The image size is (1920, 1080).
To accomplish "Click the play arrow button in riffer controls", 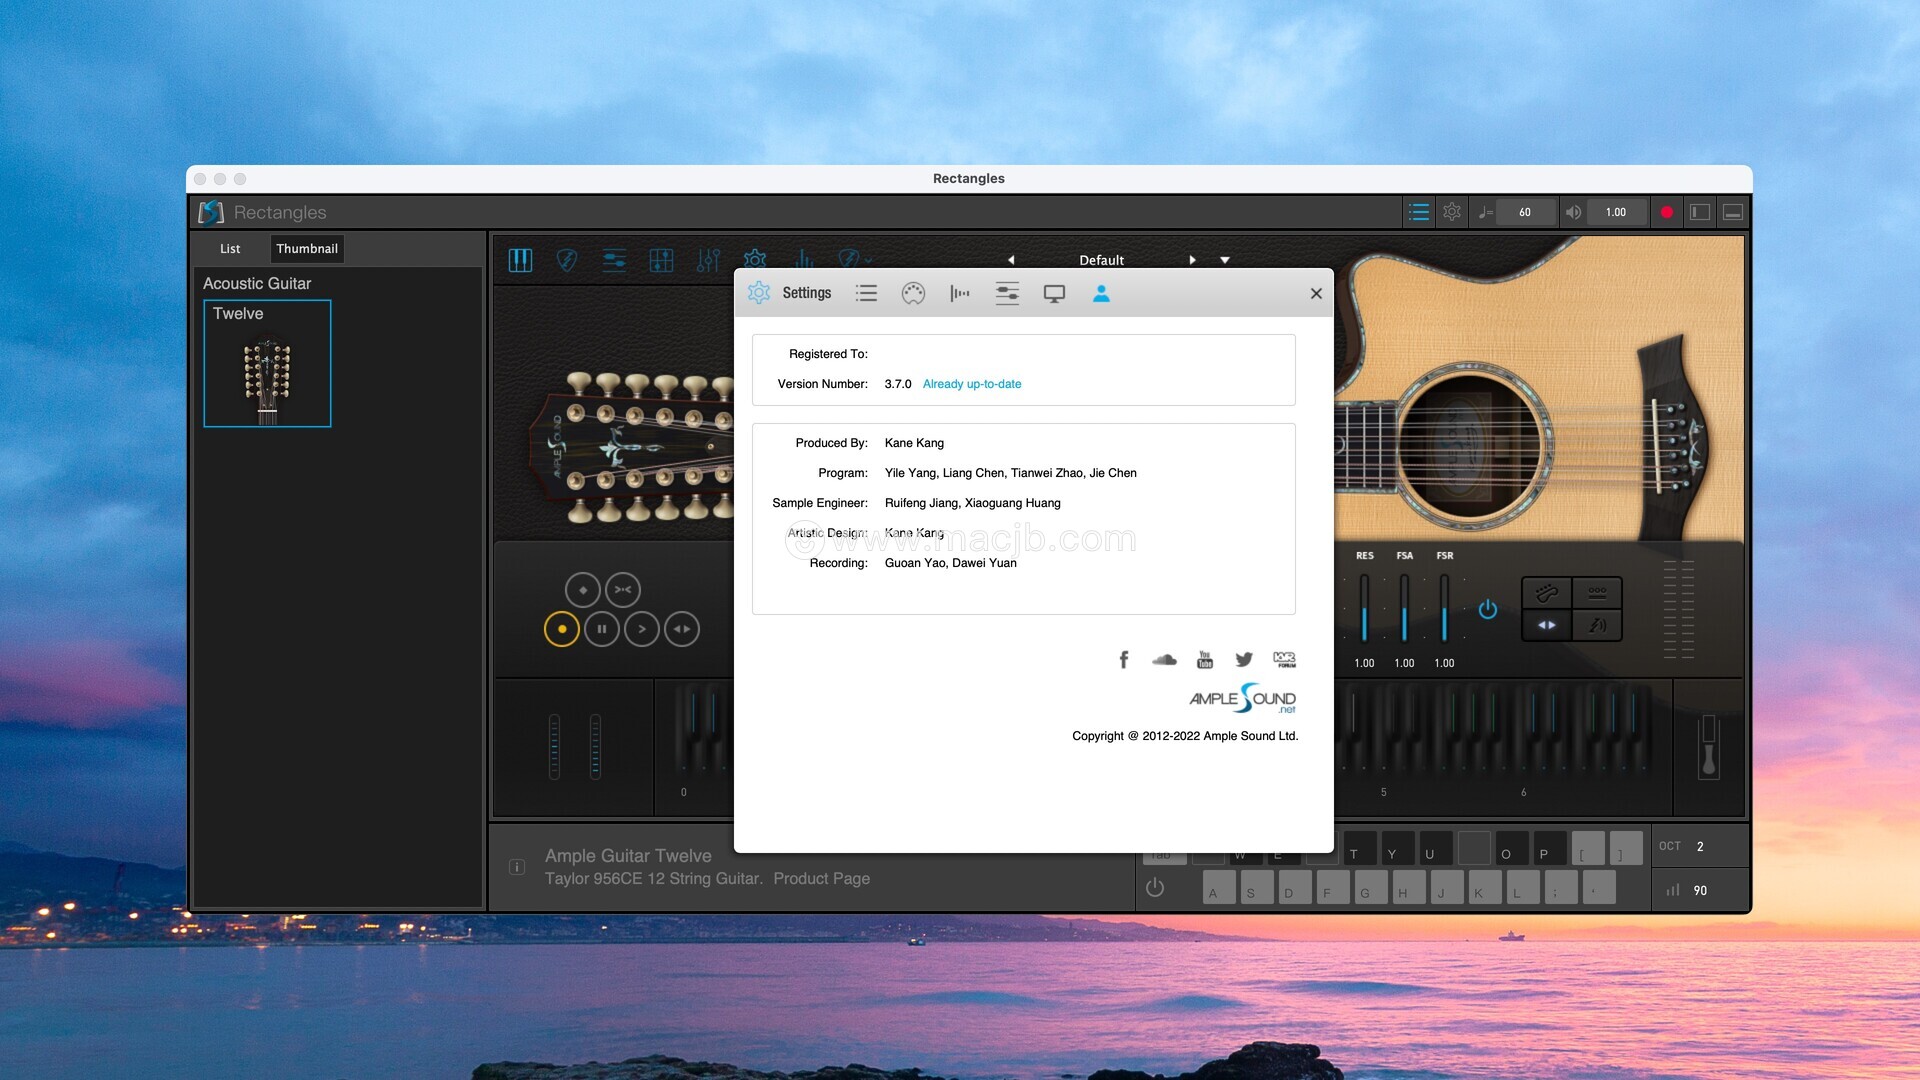I will pyautogui.click(x=642, y=629).
